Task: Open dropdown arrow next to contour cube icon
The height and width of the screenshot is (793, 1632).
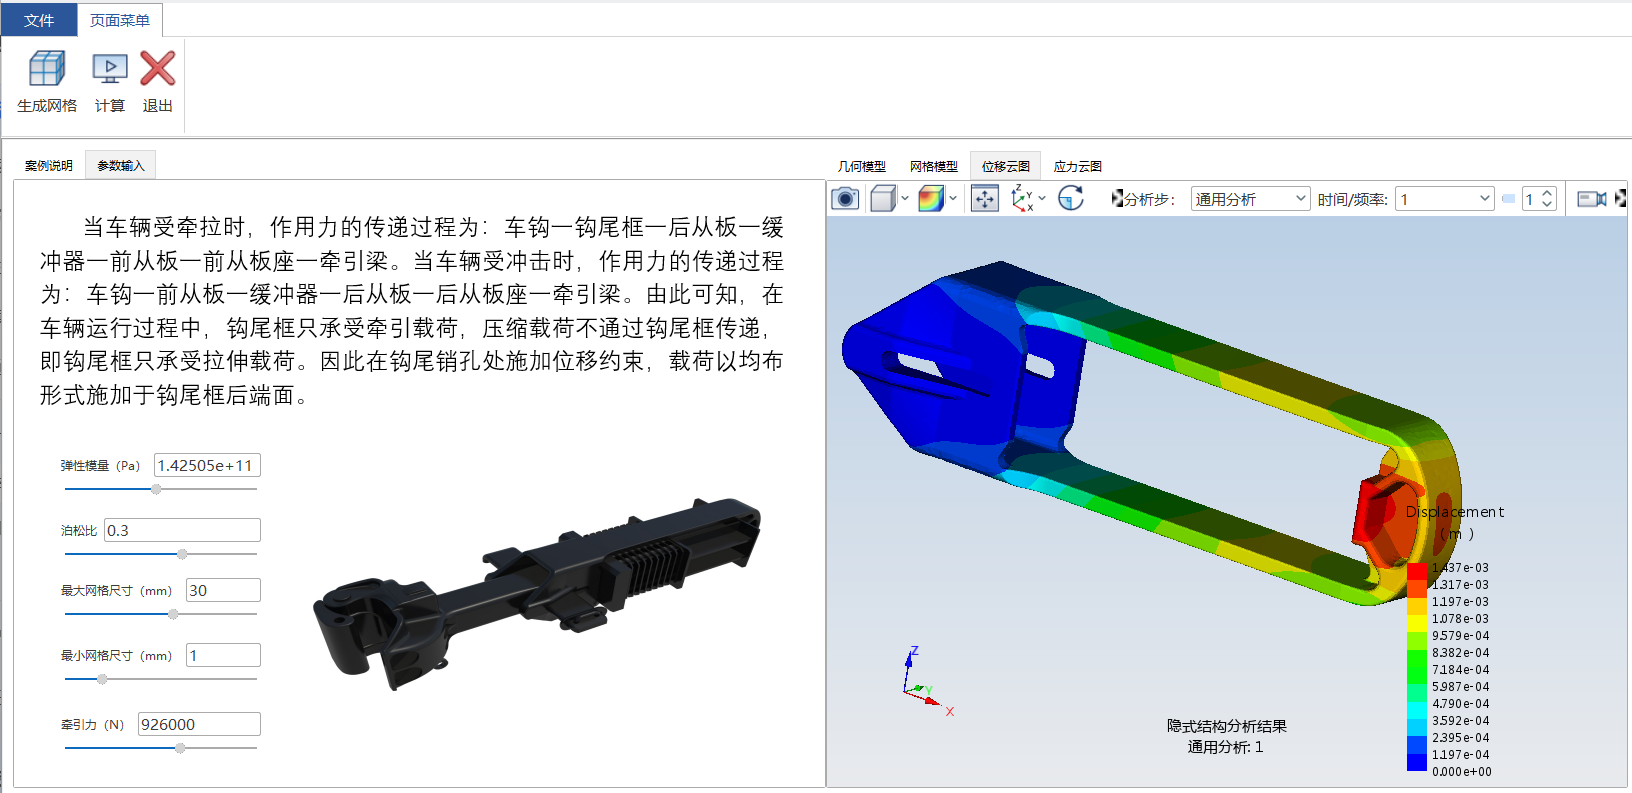Action: pos(953,198)
